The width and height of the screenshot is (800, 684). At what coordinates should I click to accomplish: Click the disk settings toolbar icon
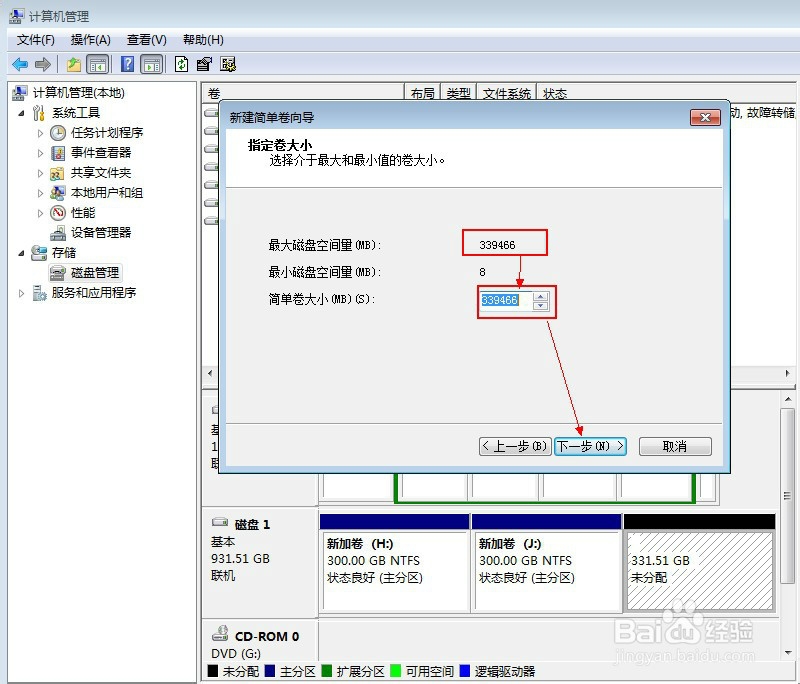coord(228,64)
